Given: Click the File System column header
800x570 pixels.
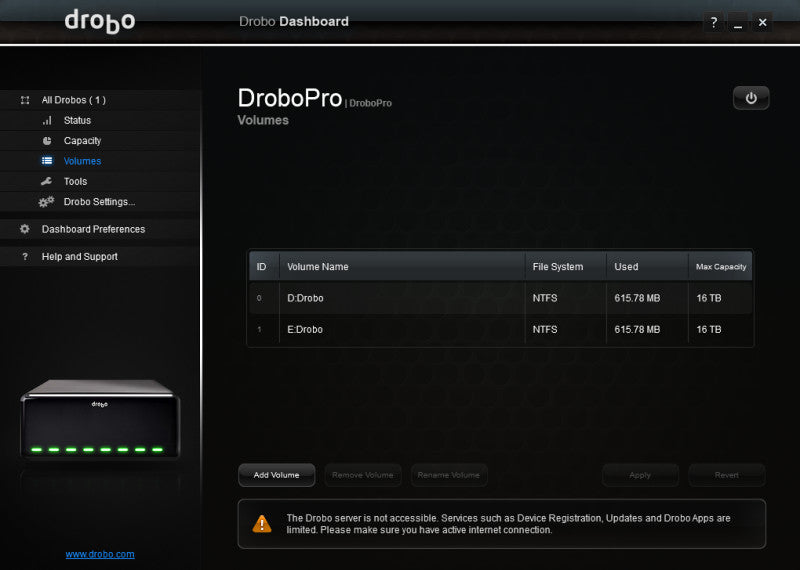Looking at the screenshot, I should tap(566, 266).
